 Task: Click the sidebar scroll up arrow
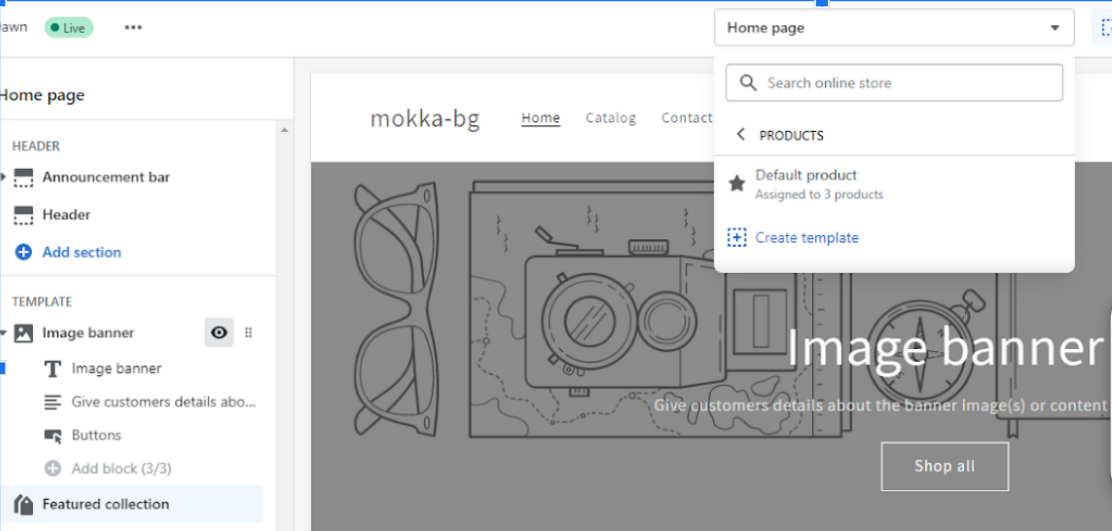284,131
